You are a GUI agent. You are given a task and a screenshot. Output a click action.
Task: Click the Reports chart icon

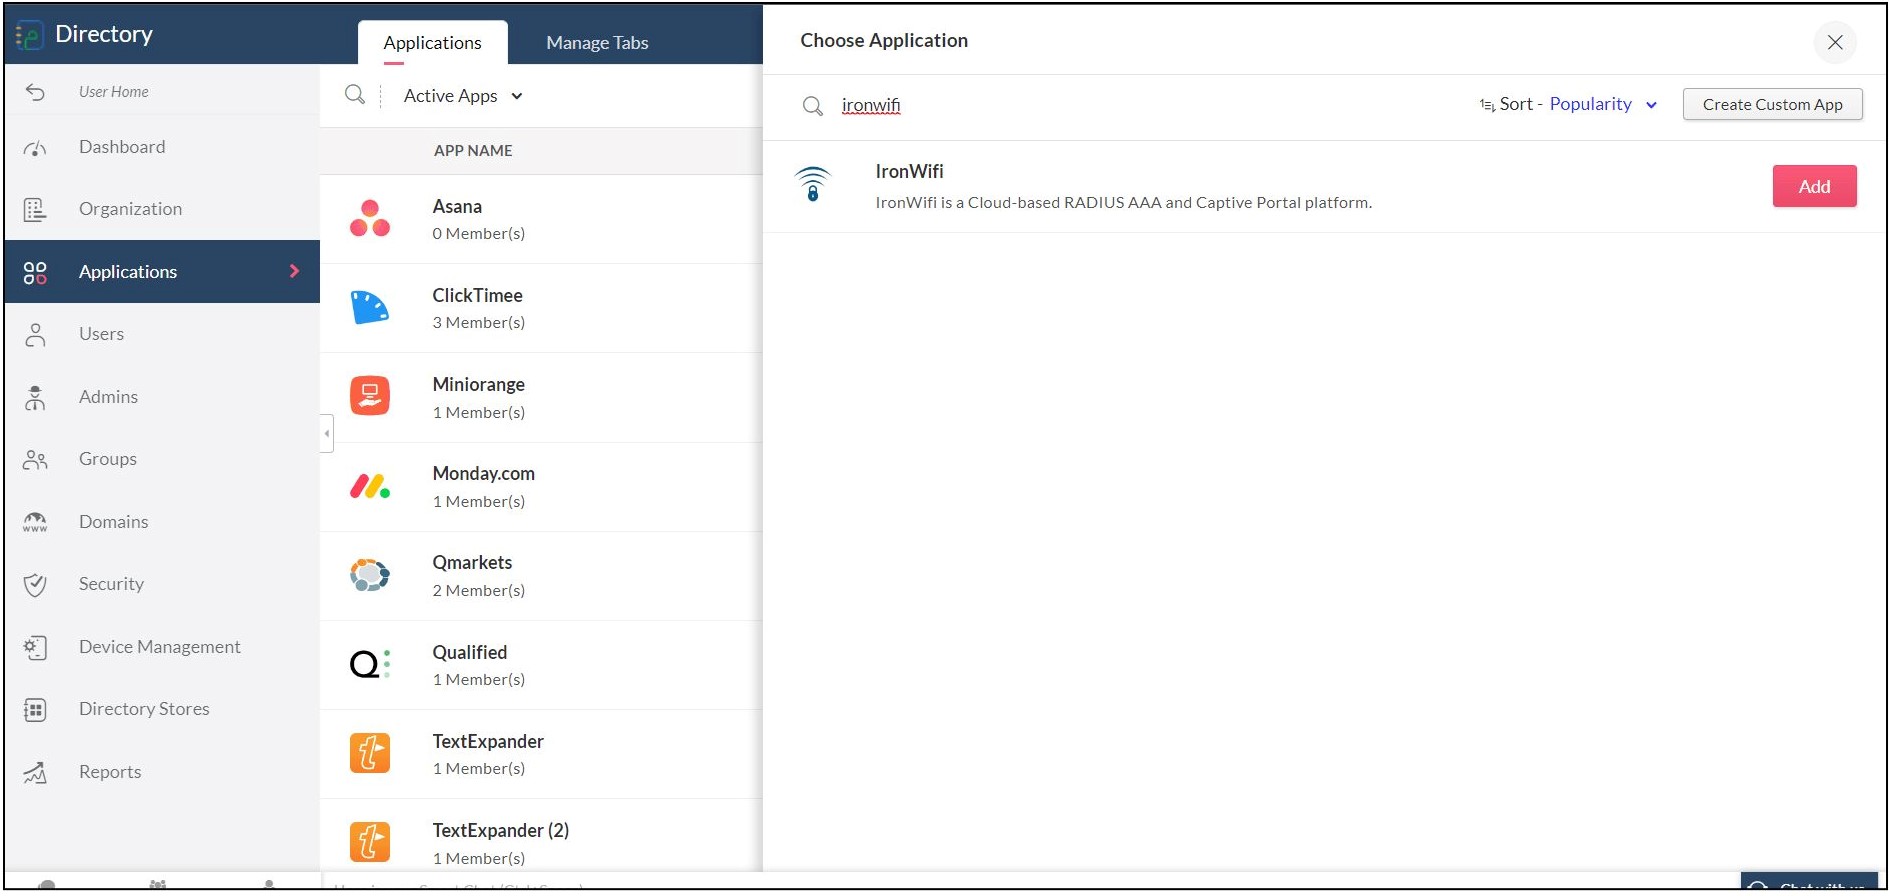tap(35, 772)
